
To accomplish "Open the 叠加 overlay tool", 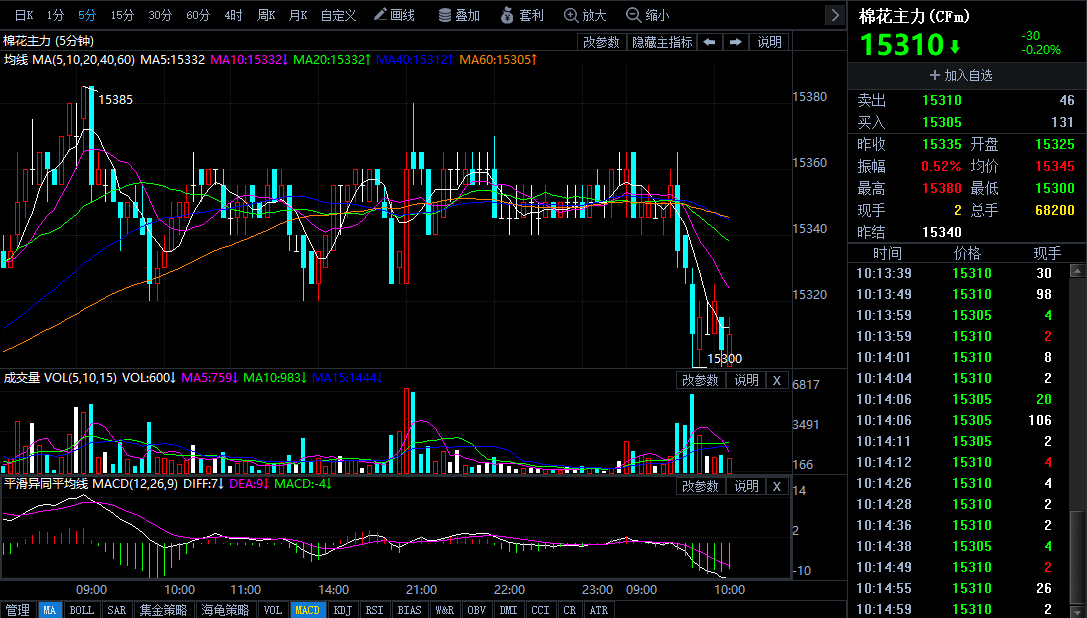I will point(459,15).
